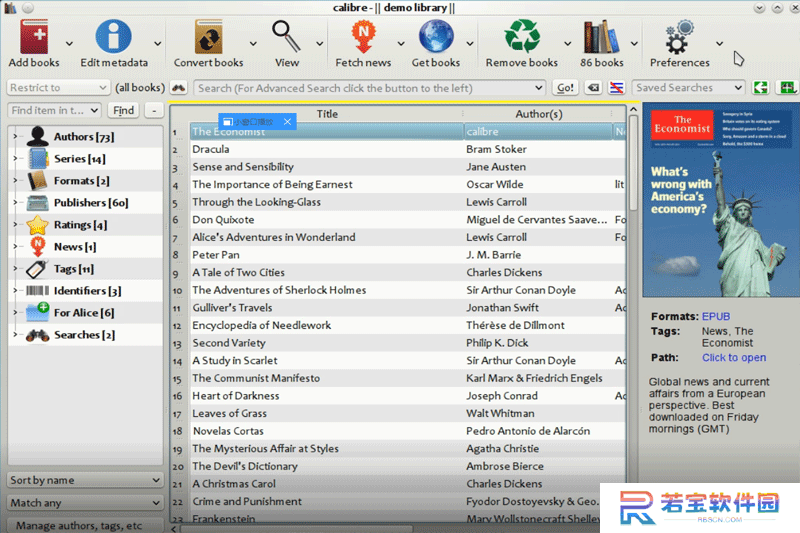This screenshot has height=533, width=800.
Task: Open the Saved Searches dropdown
Action: [688, 88]
